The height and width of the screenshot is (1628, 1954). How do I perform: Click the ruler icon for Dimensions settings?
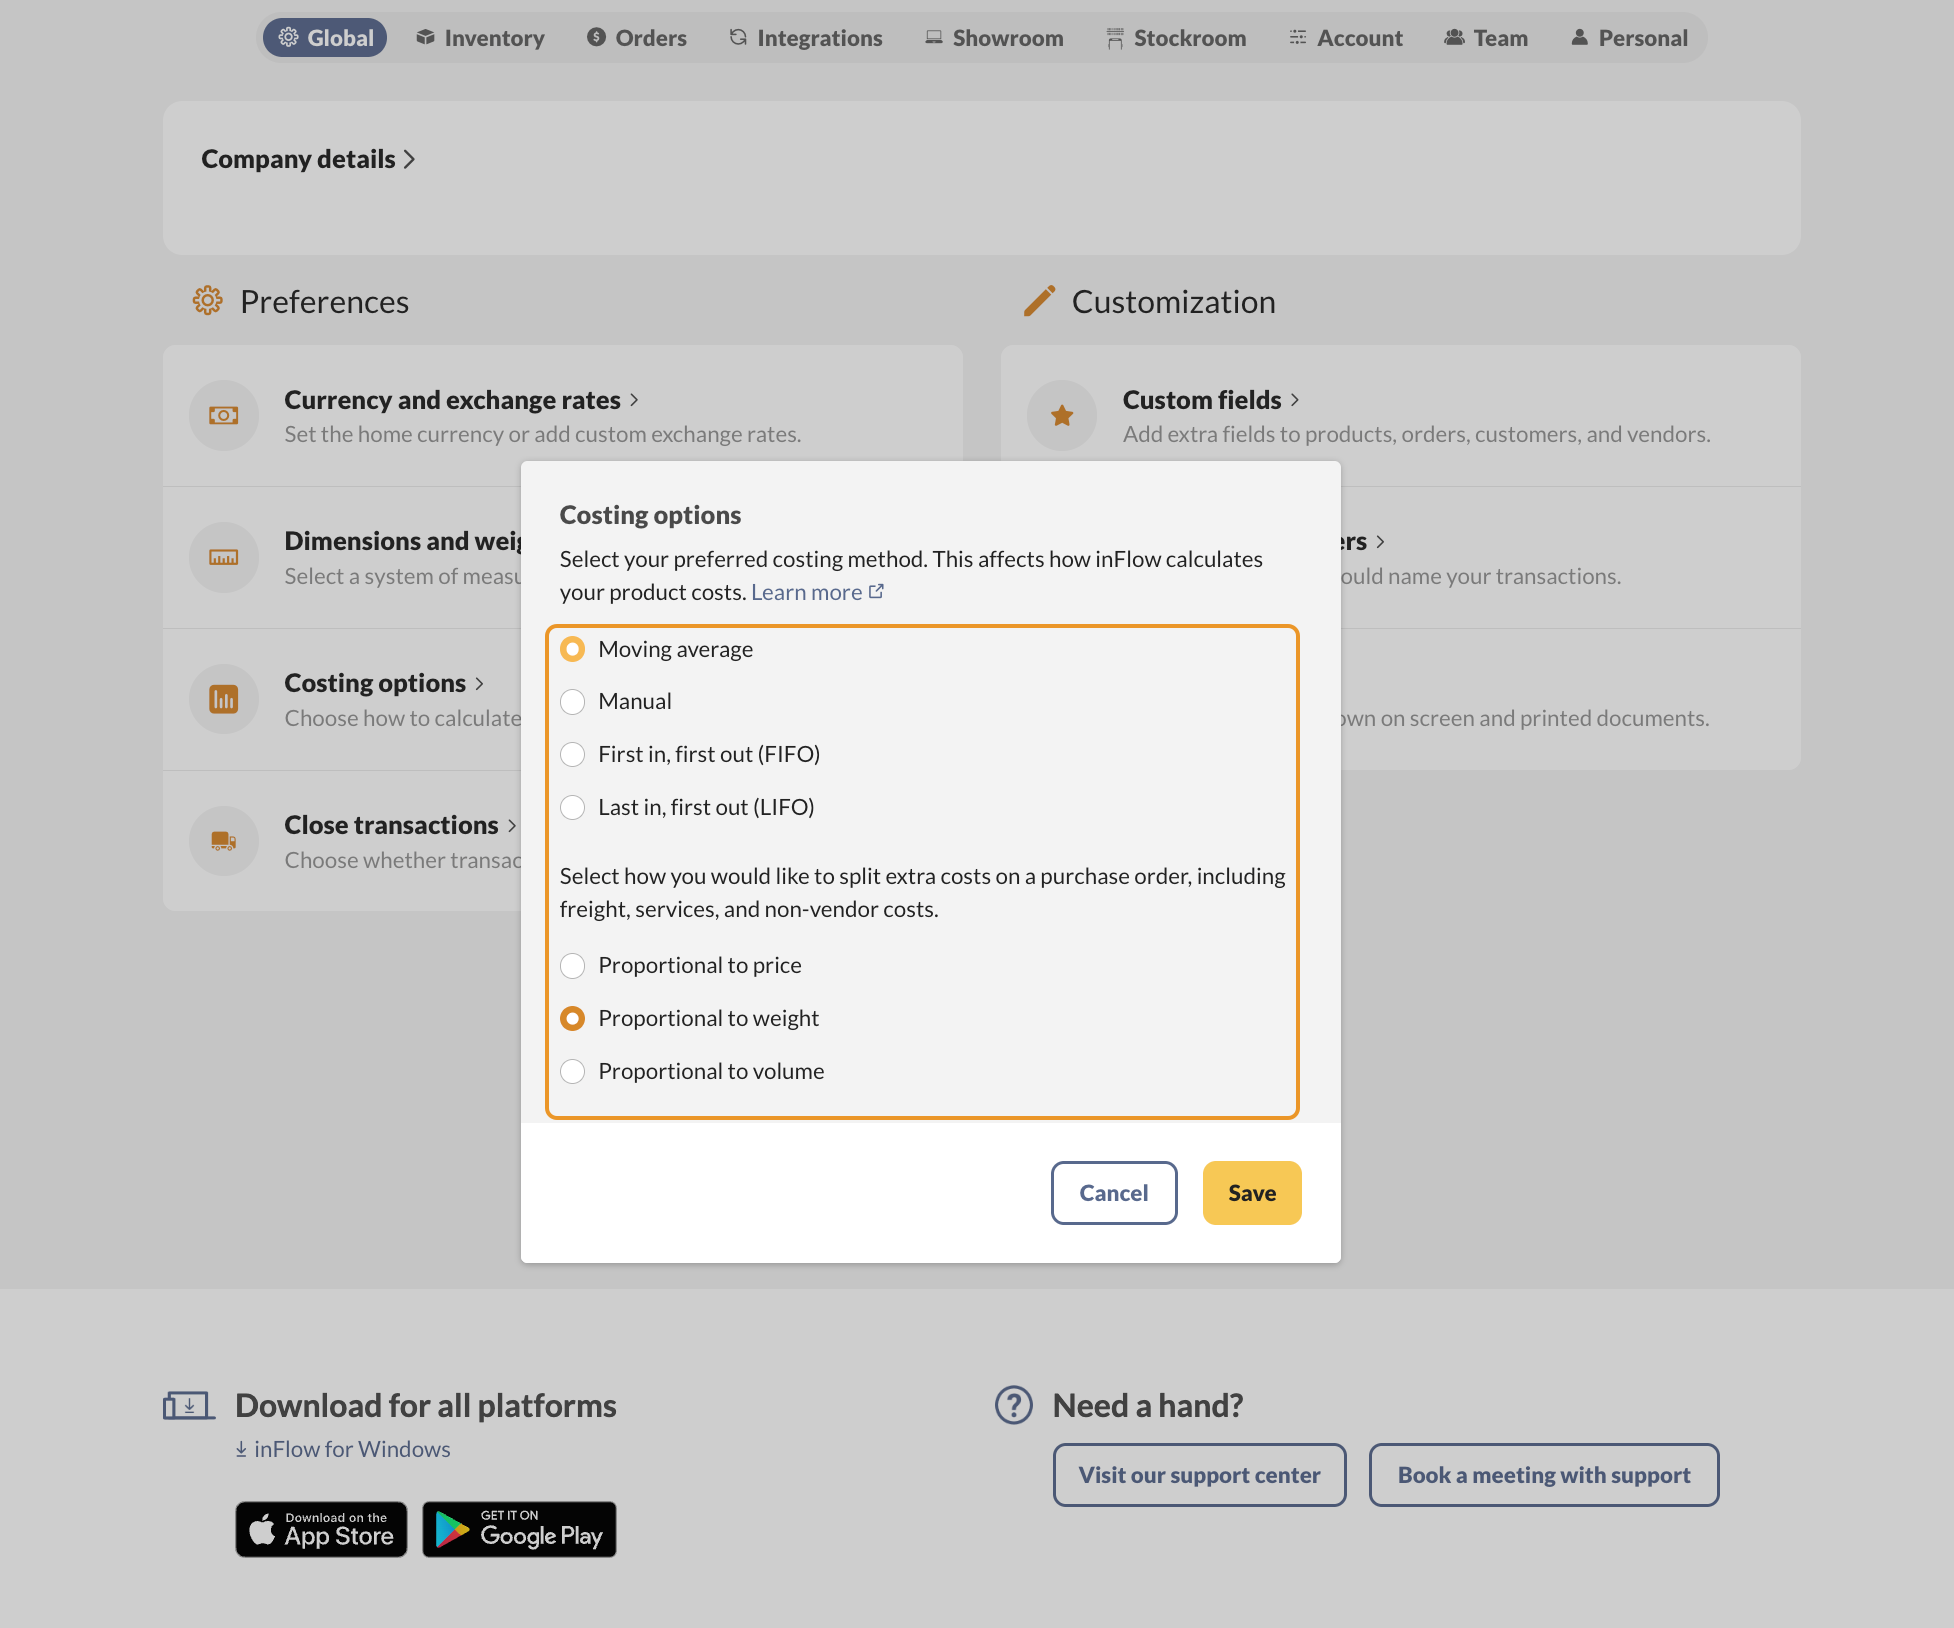pyautogui.click(x=223, y=557)
